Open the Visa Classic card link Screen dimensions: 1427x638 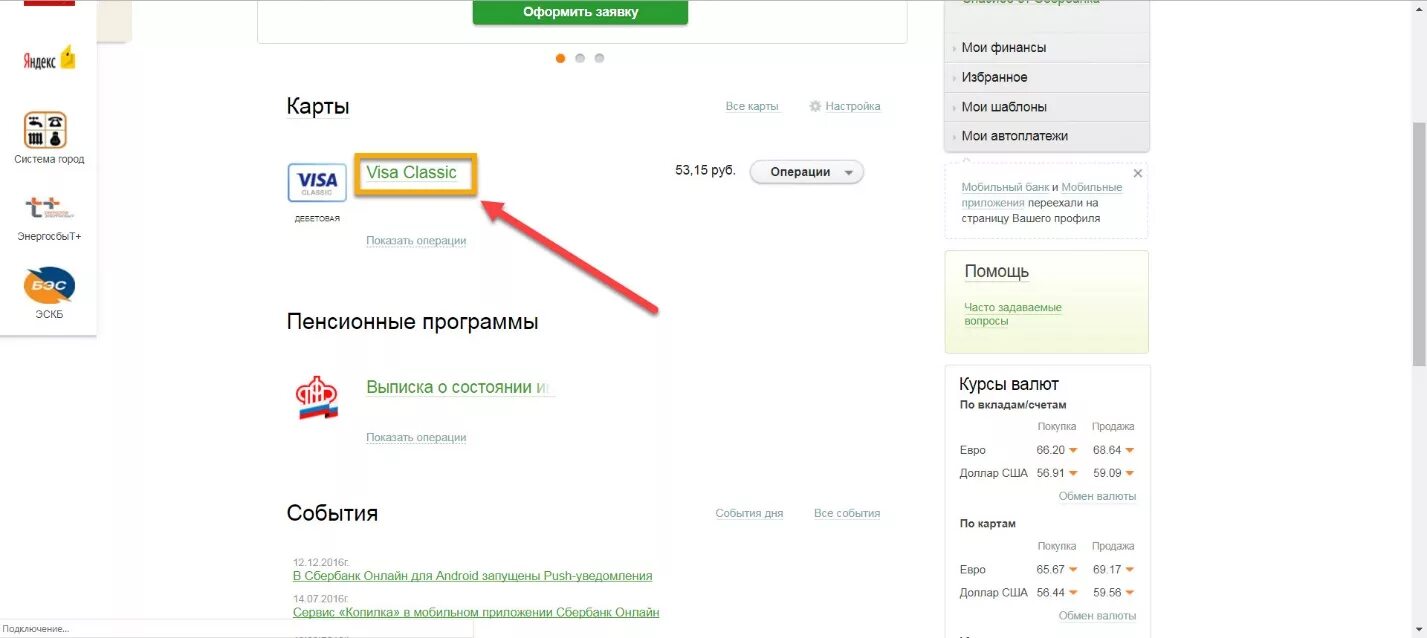(x=411, y=172)
